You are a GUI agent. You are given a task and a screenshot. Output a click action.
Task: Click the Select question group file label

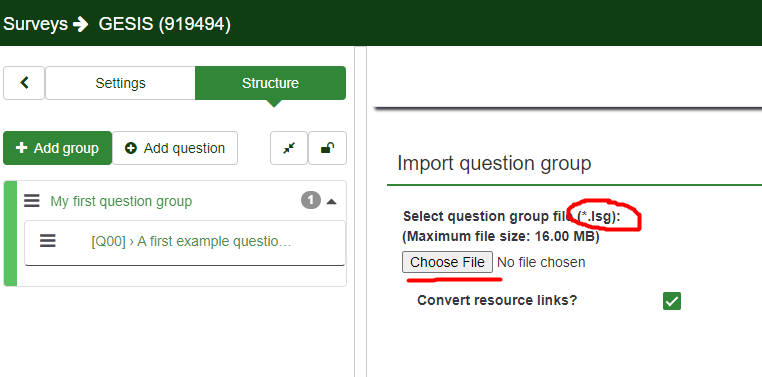[x=512, y=217]
